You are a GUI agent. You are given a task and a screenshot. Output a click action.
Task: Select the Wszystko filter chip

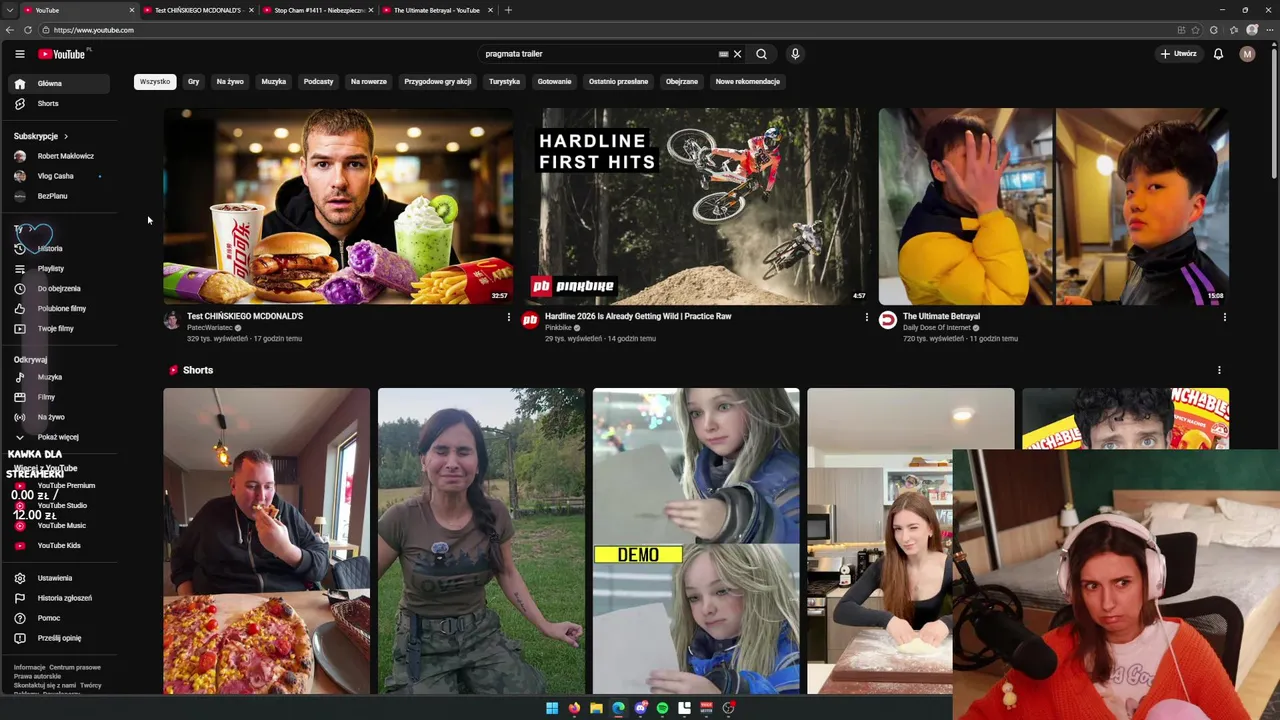(155, 82)
